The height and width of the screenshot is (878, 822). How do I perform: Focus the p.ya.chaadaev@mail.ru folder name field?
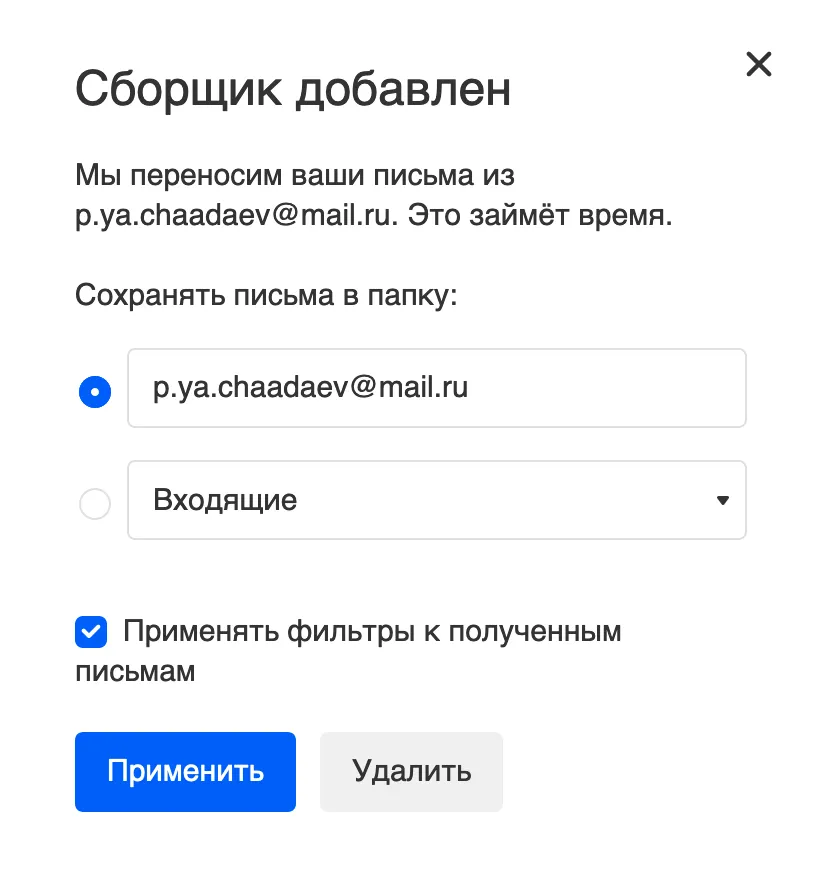tap(437, 388)
